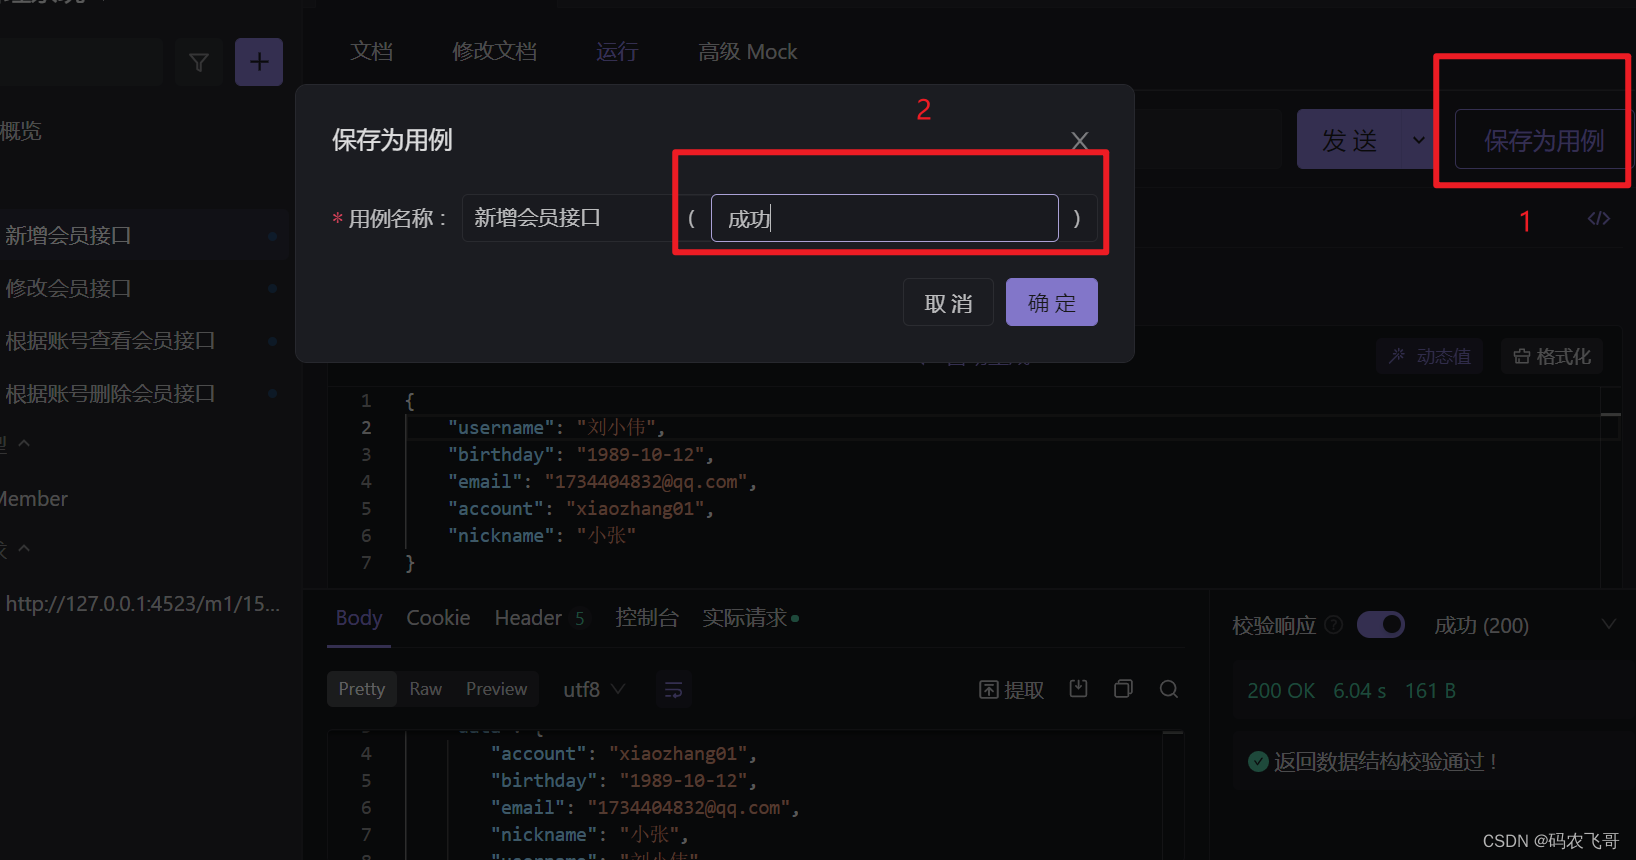
Task: Click request body line "nickname": "小张"
Action: coord(542,536)
